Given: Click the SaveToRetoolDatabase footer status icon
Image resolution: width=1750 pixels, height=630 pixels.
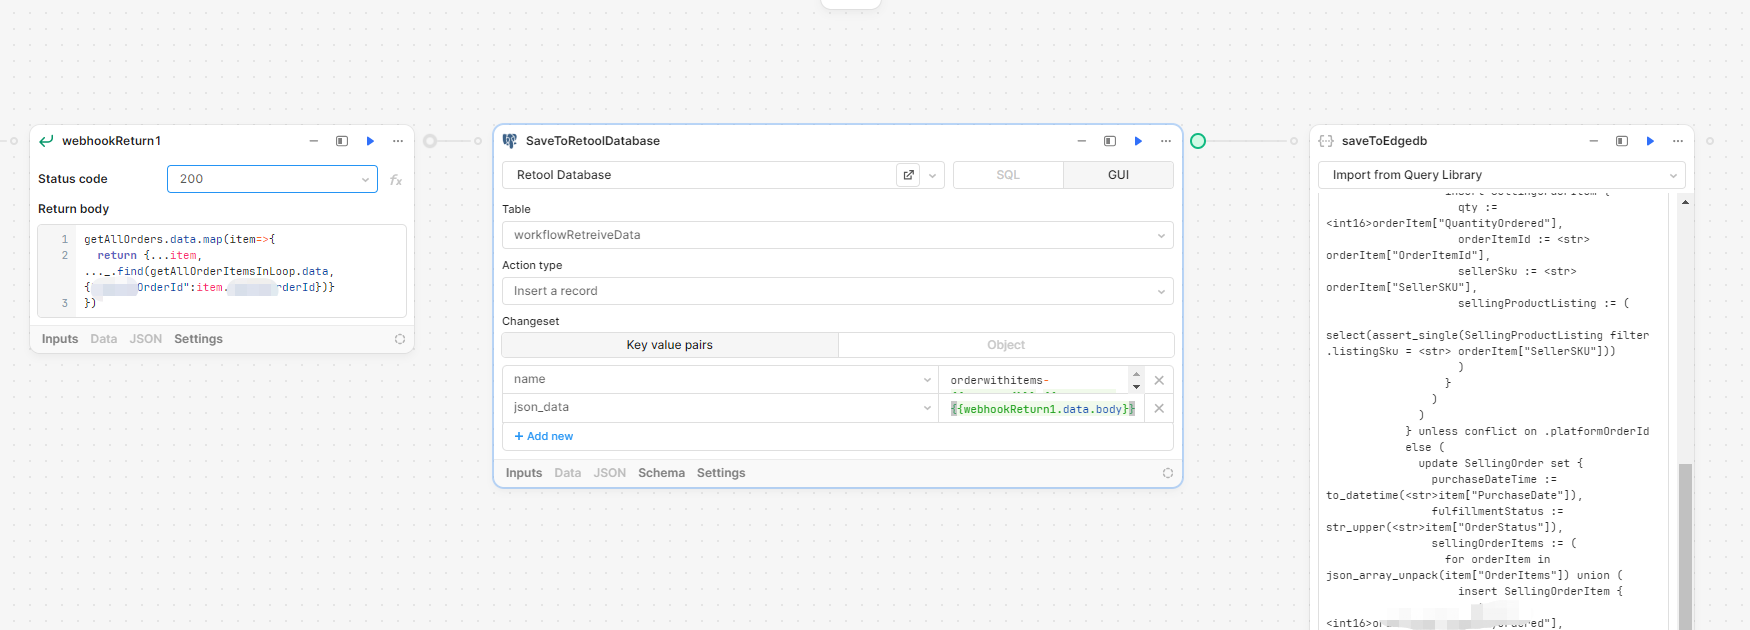Looking at the screenshot, I should tap(1168, 473).
